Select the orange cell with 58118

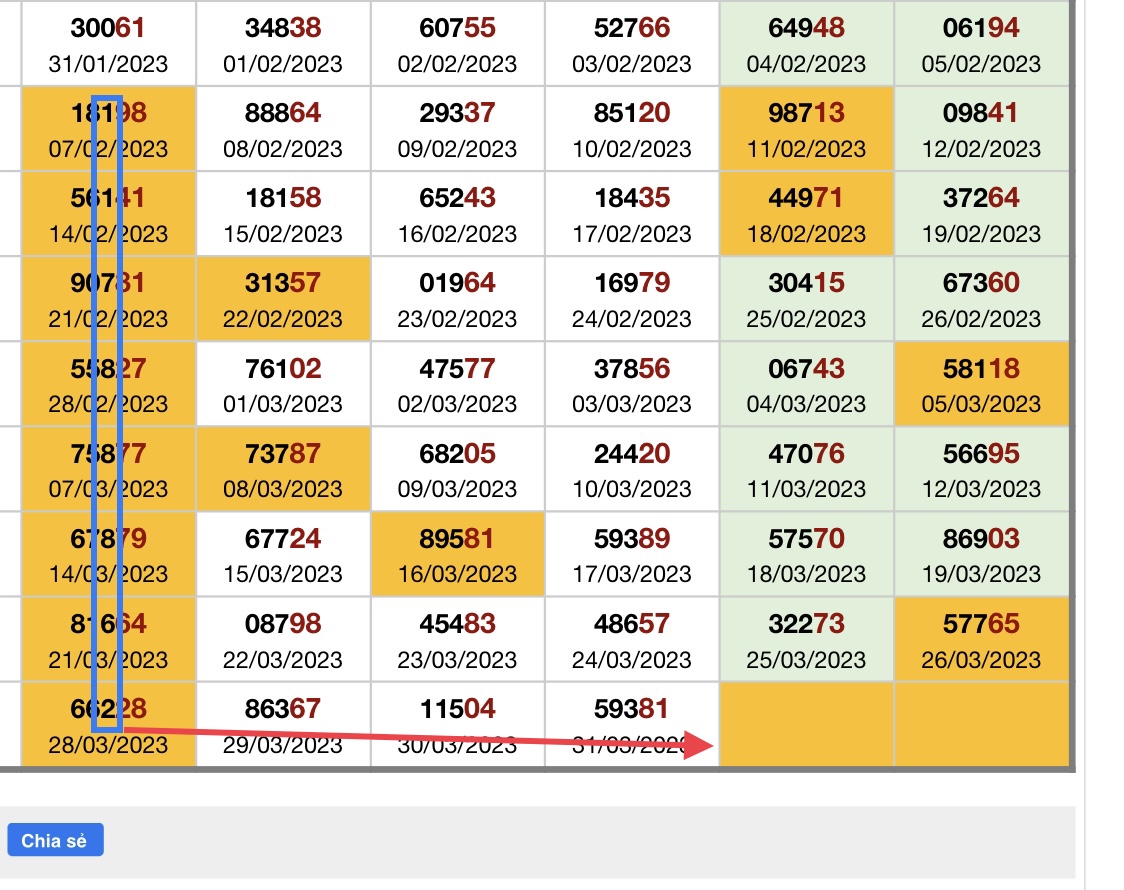(x=981, y=385)
